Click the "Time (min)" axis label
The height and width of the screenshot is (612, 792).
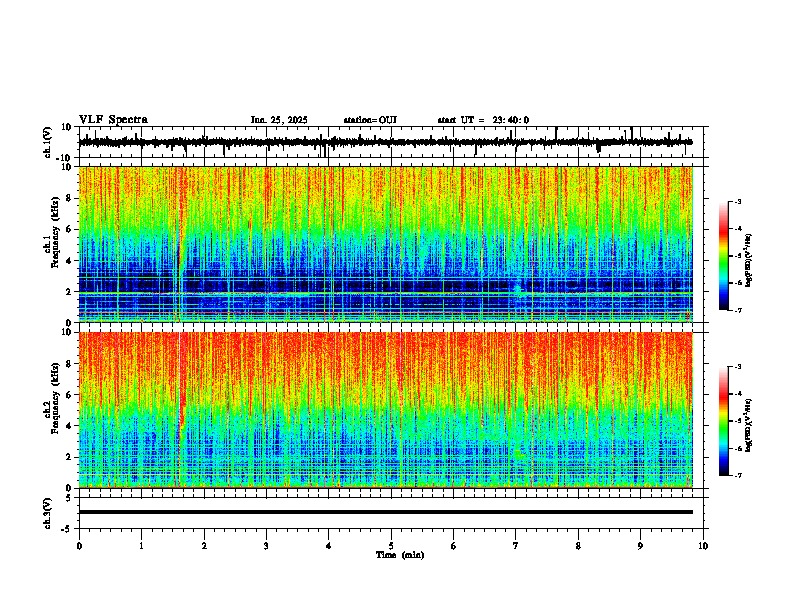(400, 555)
